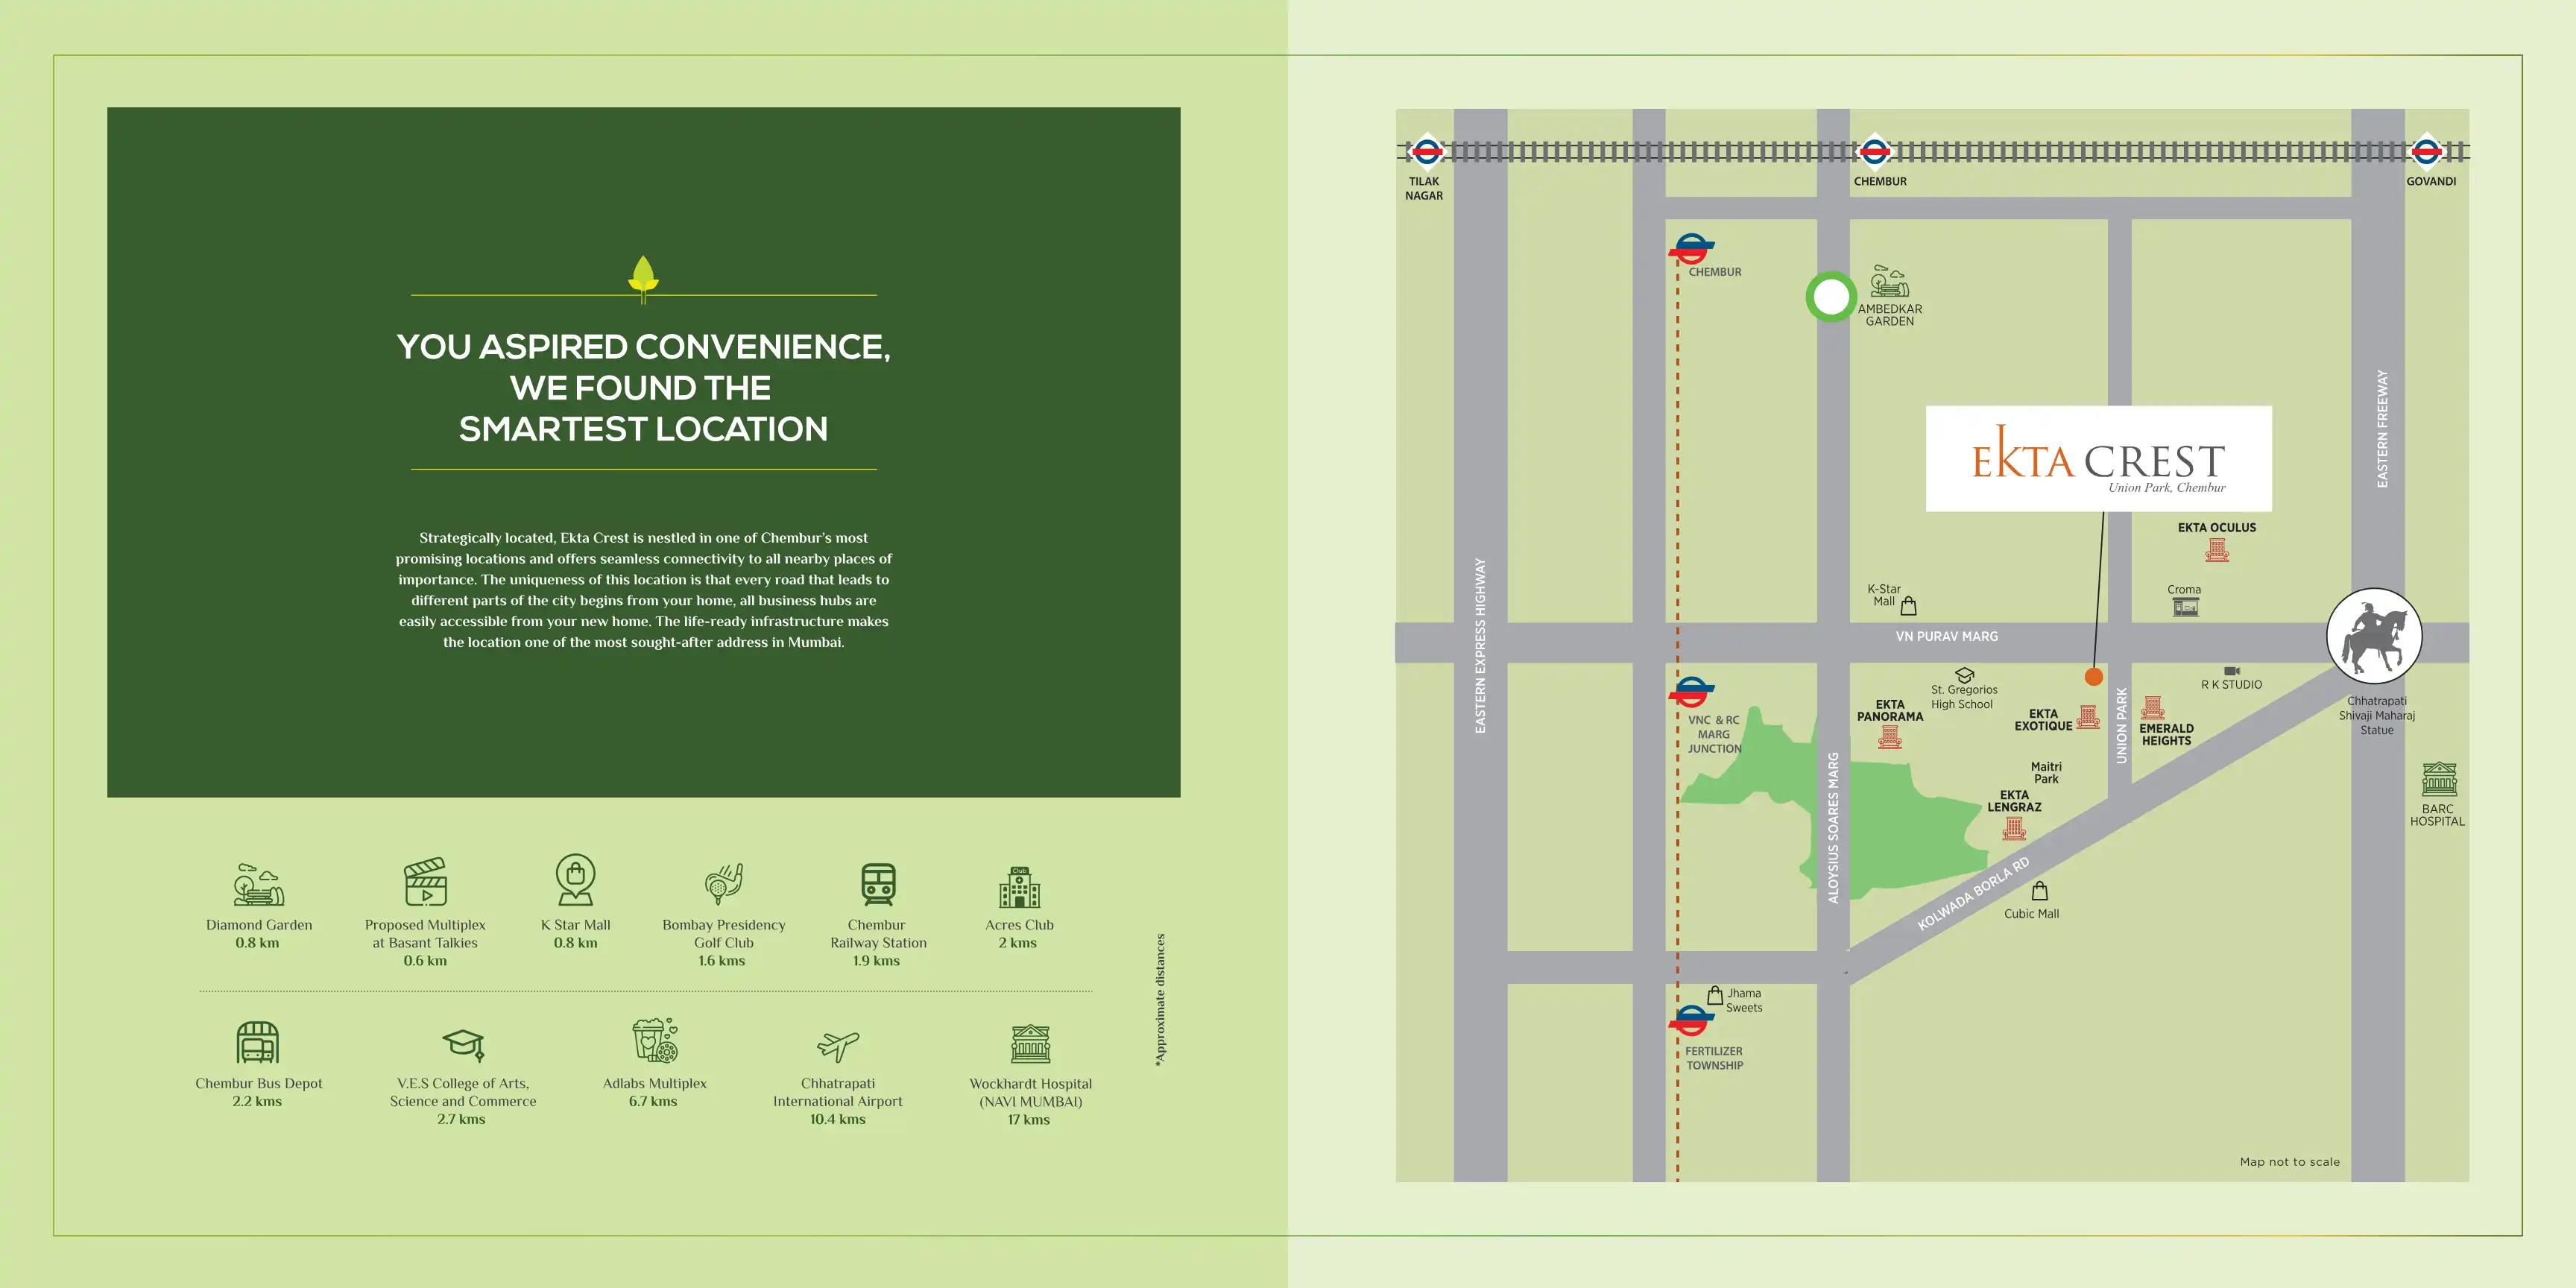Click the Bombay Presidency Golf Club icon

(723, 883)
